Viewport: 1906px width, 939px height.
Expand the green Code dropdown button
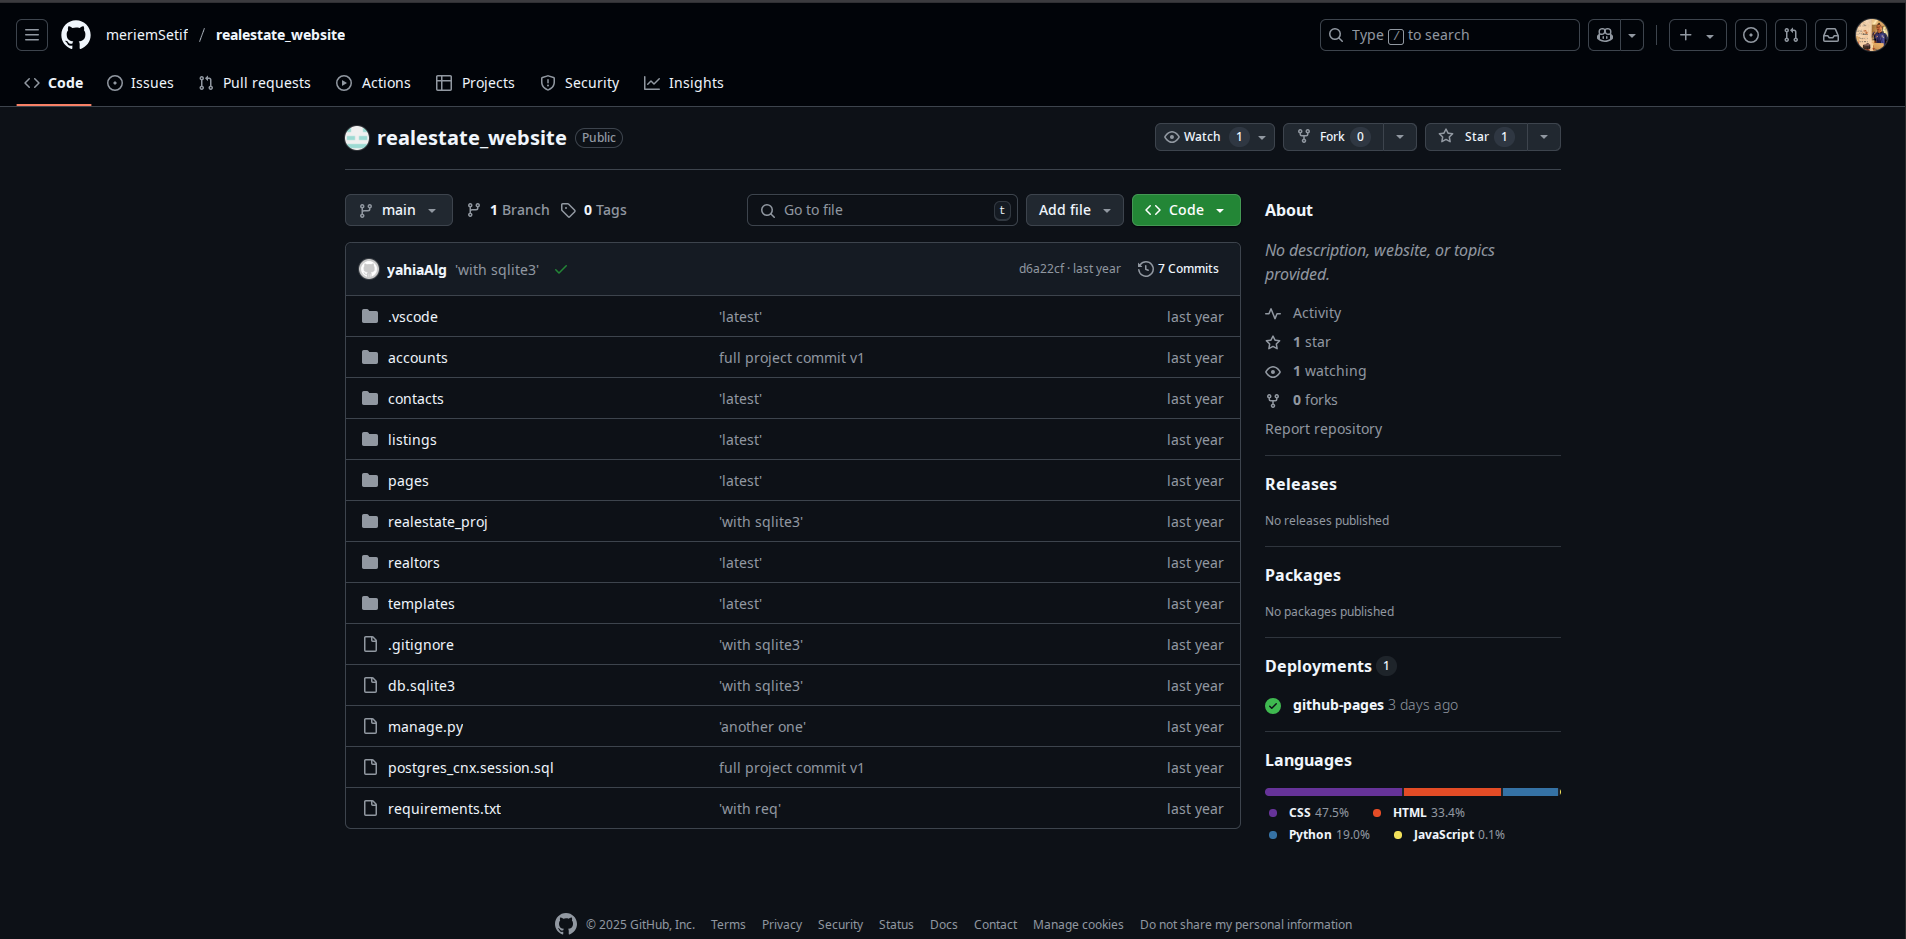1186,210
